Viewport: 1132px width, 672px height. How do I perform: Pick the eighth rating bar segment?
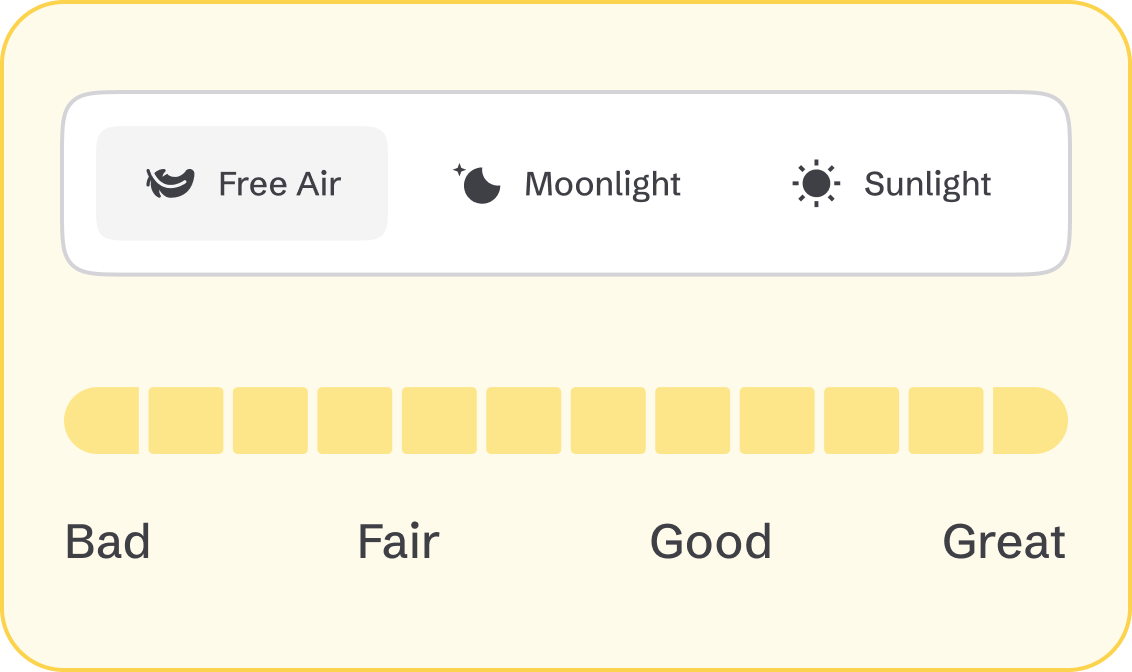tap(693, 421)
